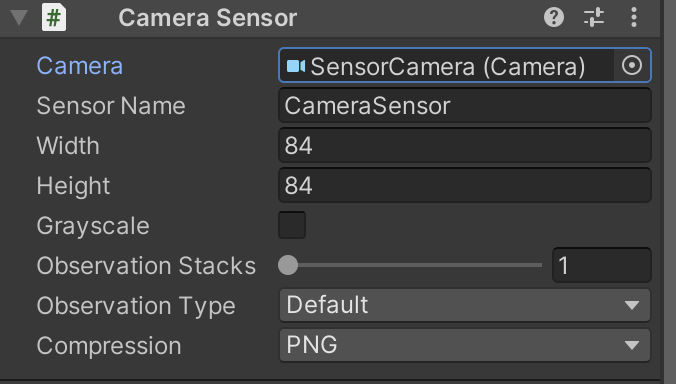Click the Observation Stacks value field
Viewport: 676px width, 384px height.
coord(601,265)
